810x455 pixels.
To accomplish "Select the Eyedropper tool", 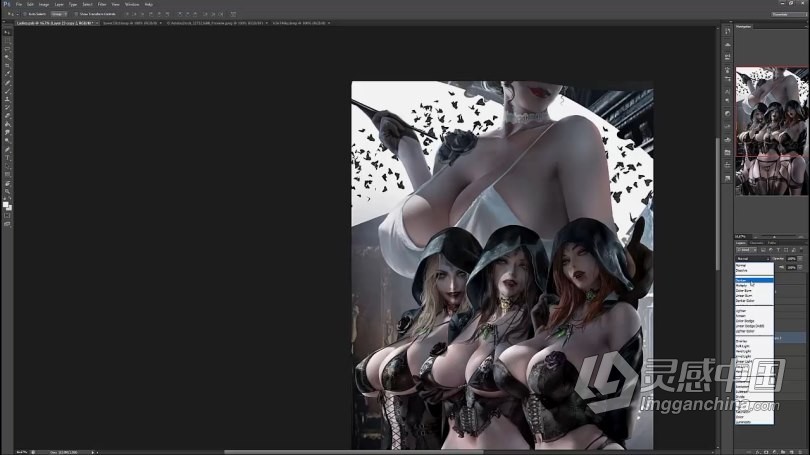I will coord(7,74).
